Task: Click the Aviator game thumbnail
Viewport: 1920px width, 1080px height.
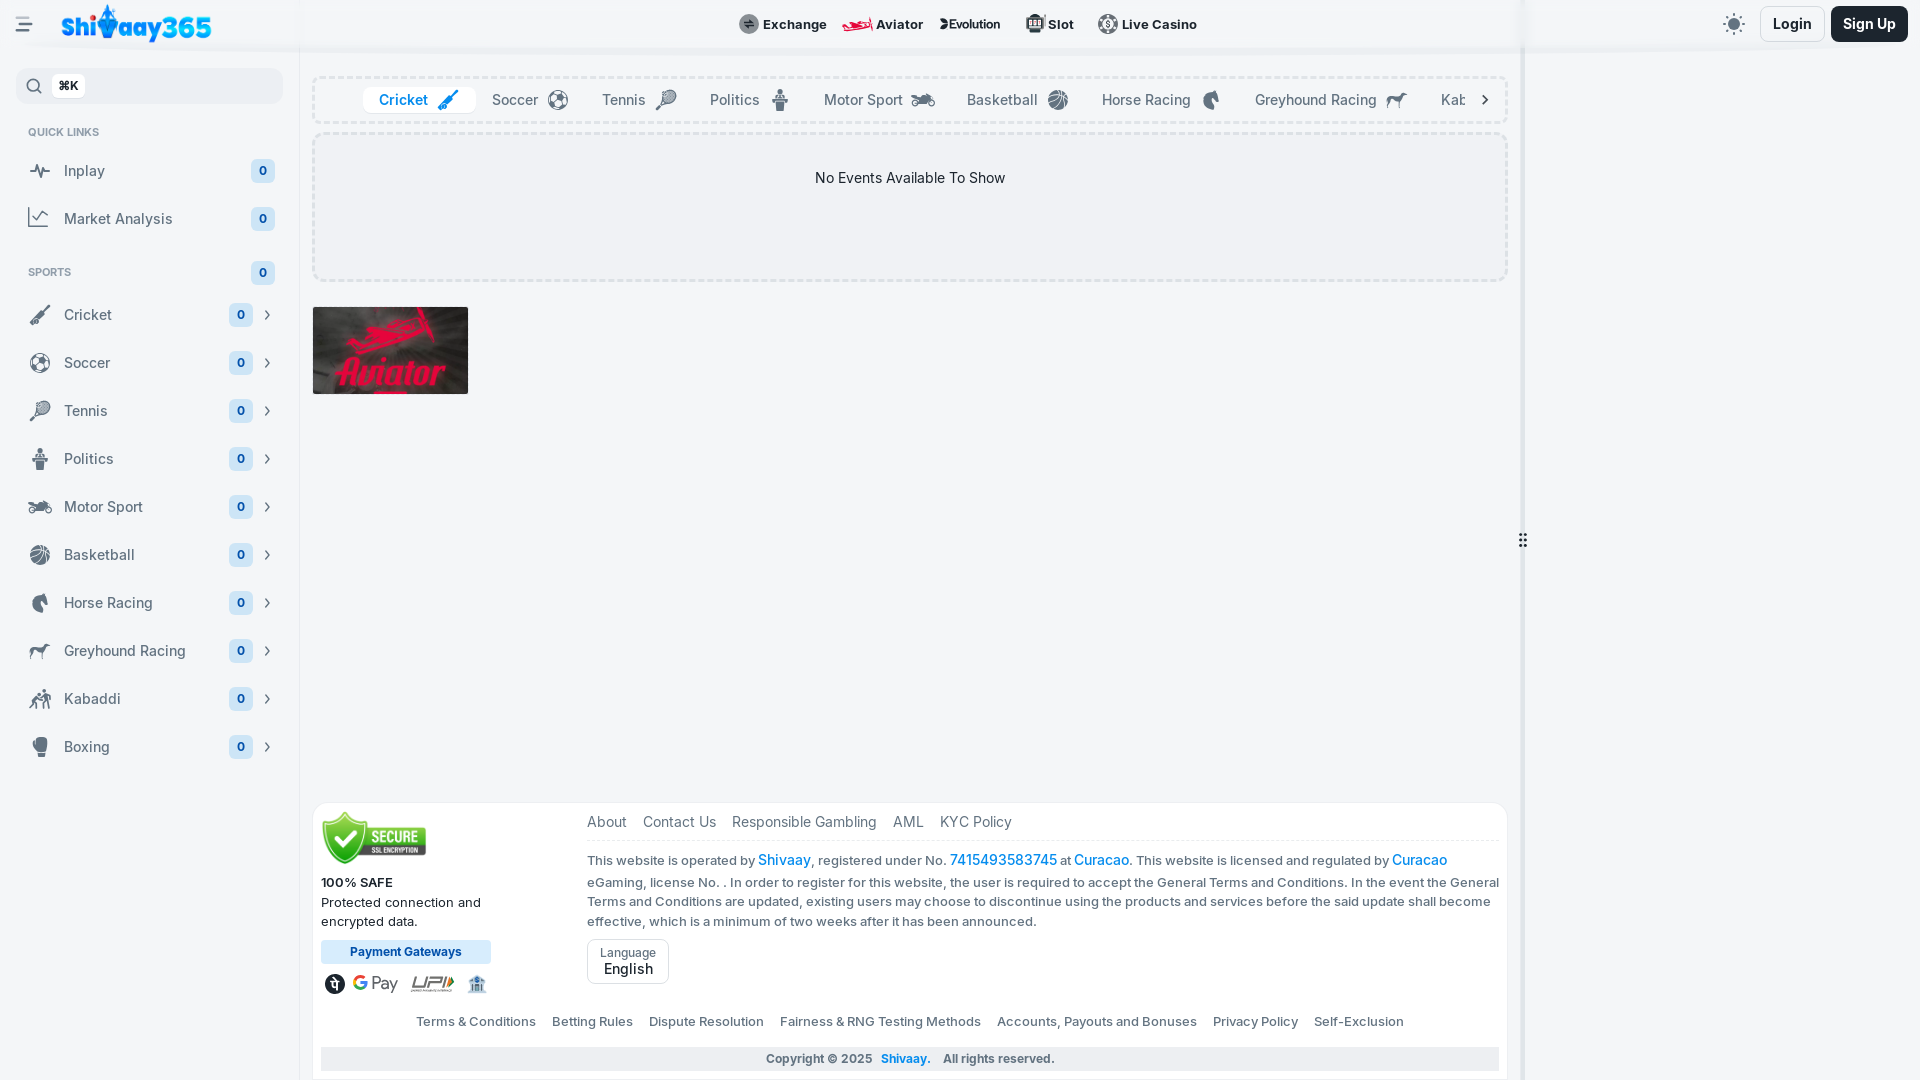Action: coord(390,350)
